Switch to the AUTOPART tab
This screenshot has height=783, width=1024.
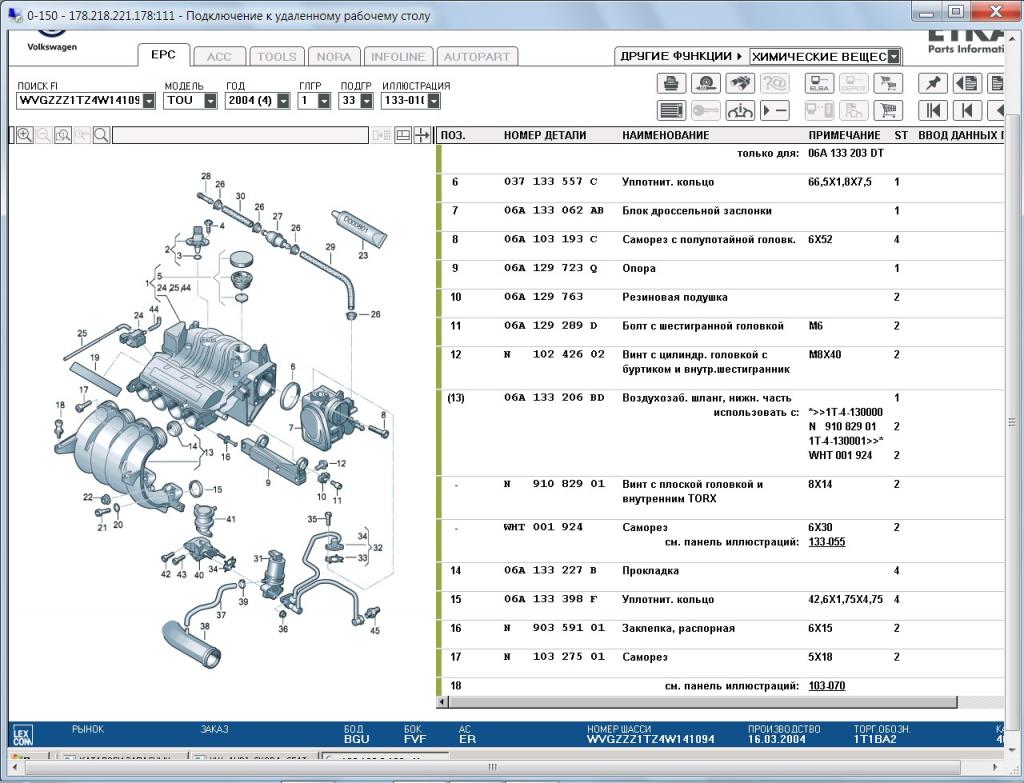(477, 57)
